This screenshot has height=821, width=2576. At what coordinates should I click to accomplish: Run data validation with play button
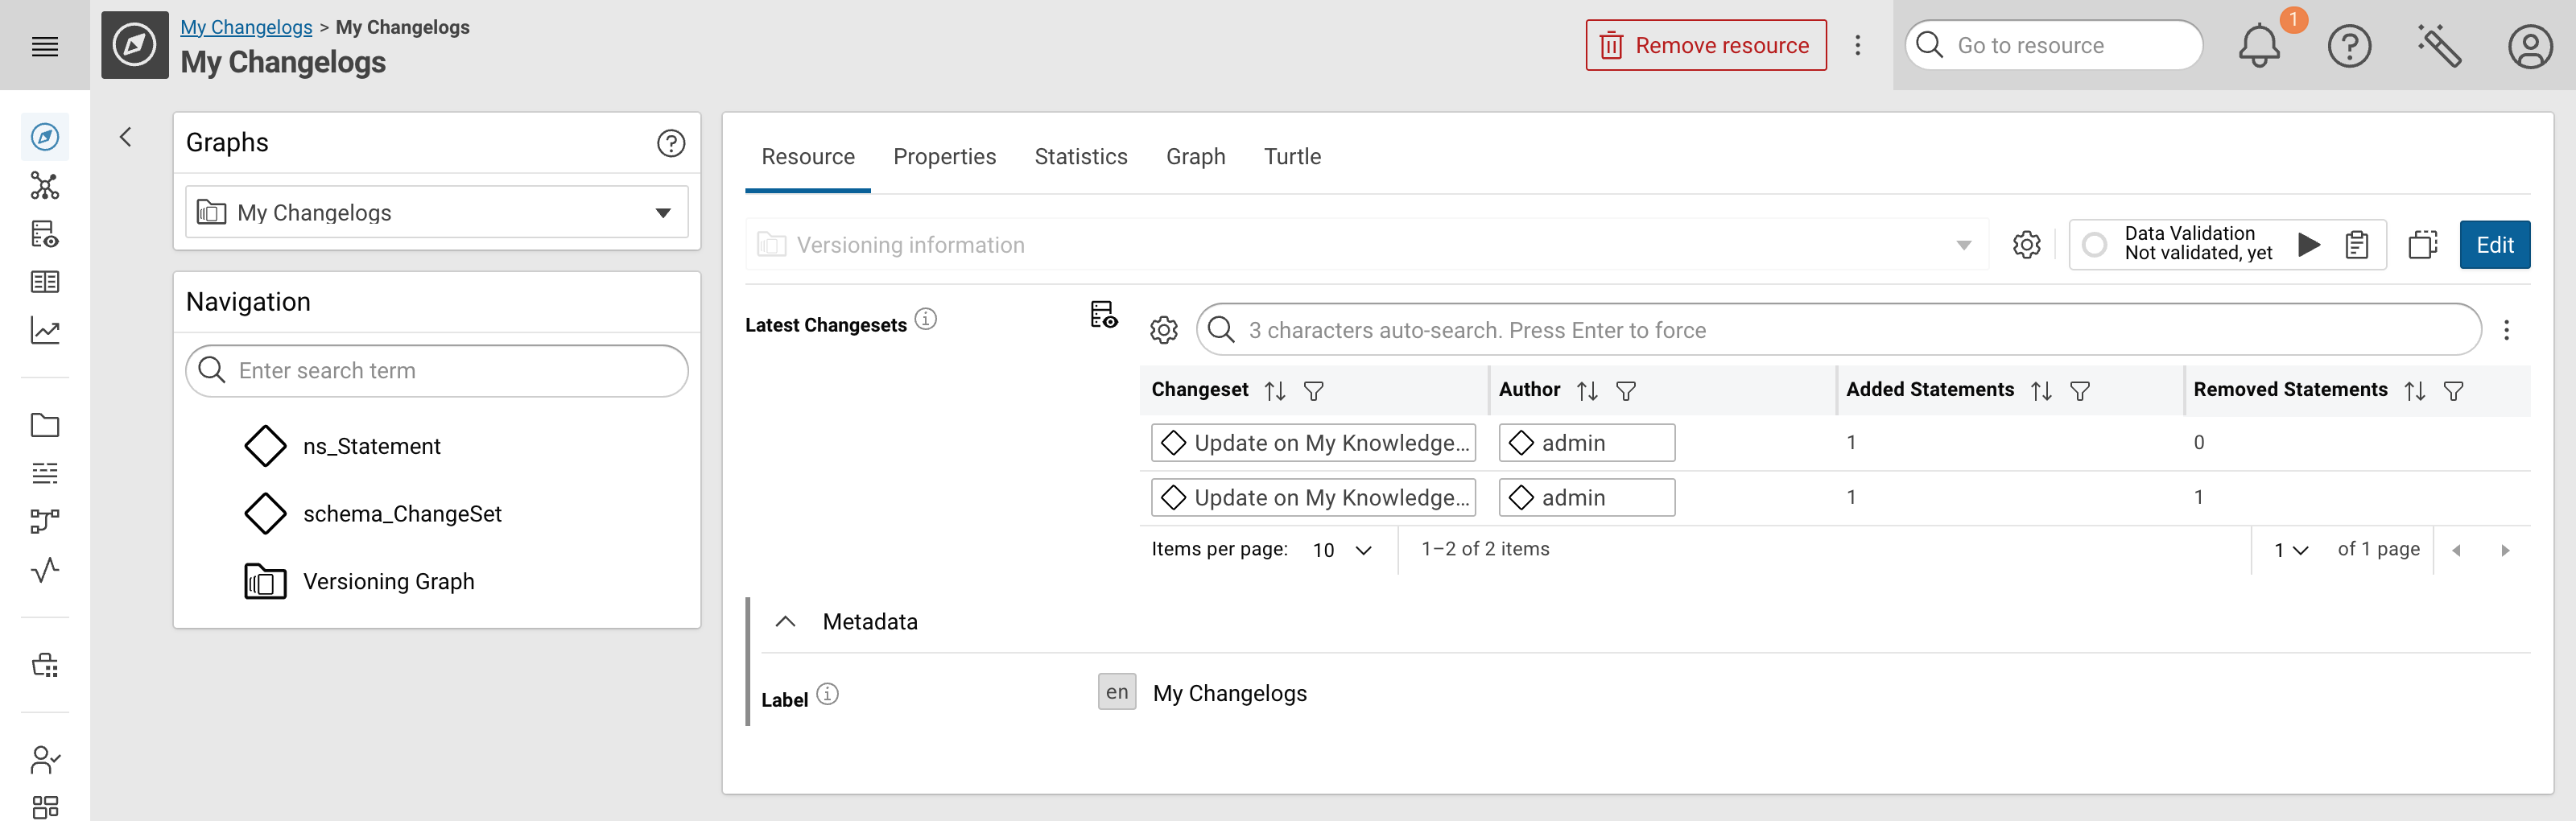coord(2309,245)
